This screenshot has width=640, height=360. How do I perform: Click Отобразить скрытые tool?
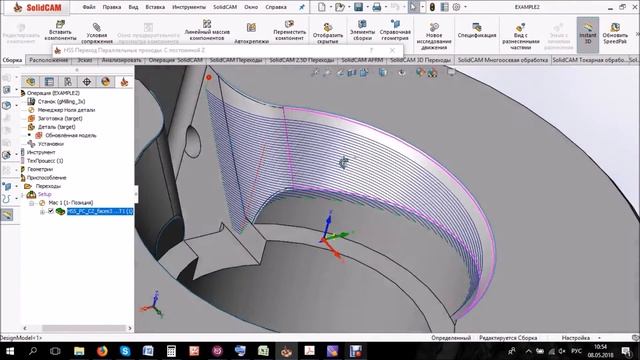click(x=328, y=33)
